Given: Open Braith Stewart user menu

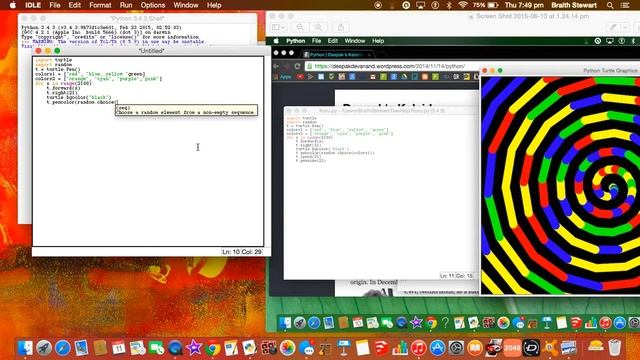Looking at the screenshot, I should [x=574, y=5].
